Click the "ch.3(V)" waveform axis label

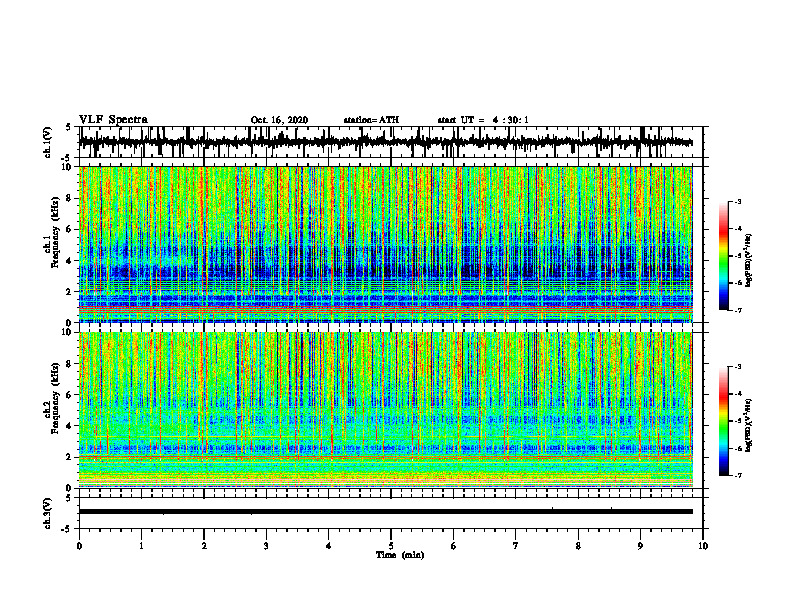click(48, 514)
